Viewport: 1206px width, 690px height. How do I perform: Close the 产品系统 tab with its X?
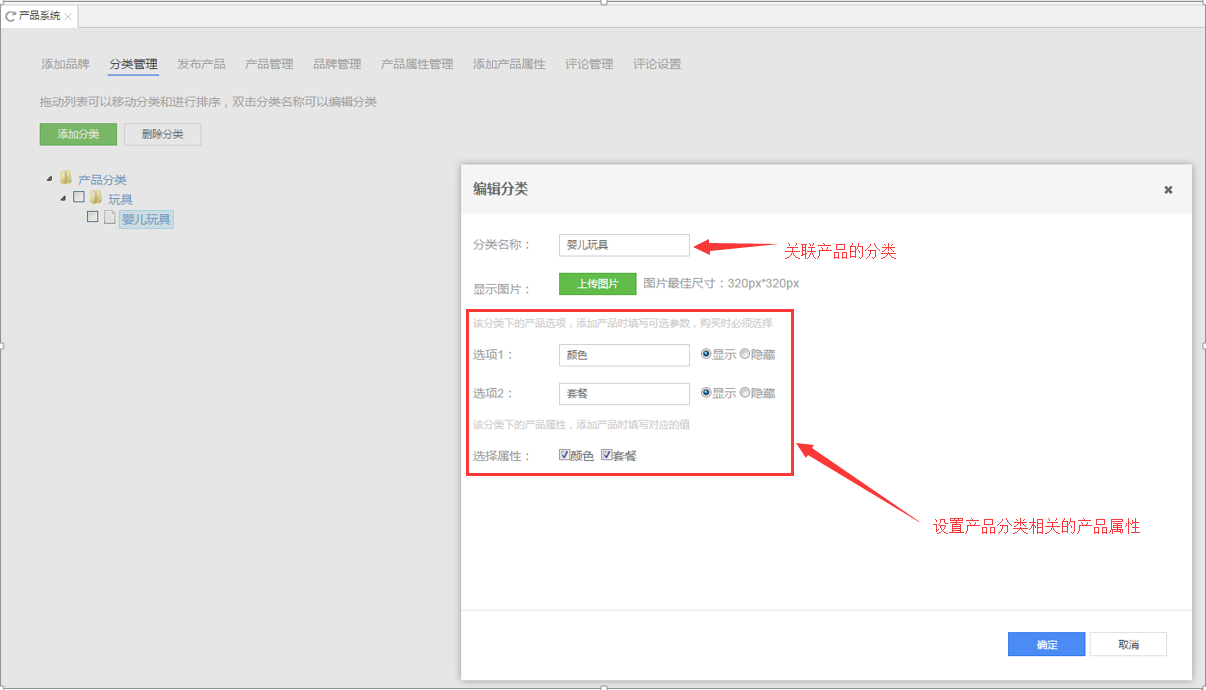pos(68,17)
